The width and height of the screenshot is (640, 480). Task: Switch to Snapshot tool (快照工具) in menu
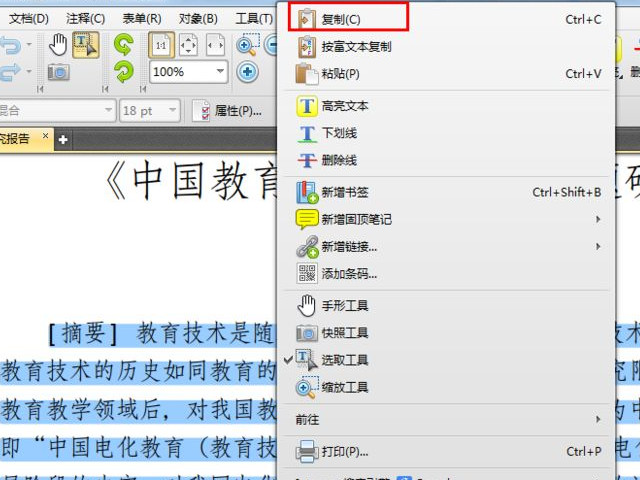pyautogui.click(x=448, y=333)
